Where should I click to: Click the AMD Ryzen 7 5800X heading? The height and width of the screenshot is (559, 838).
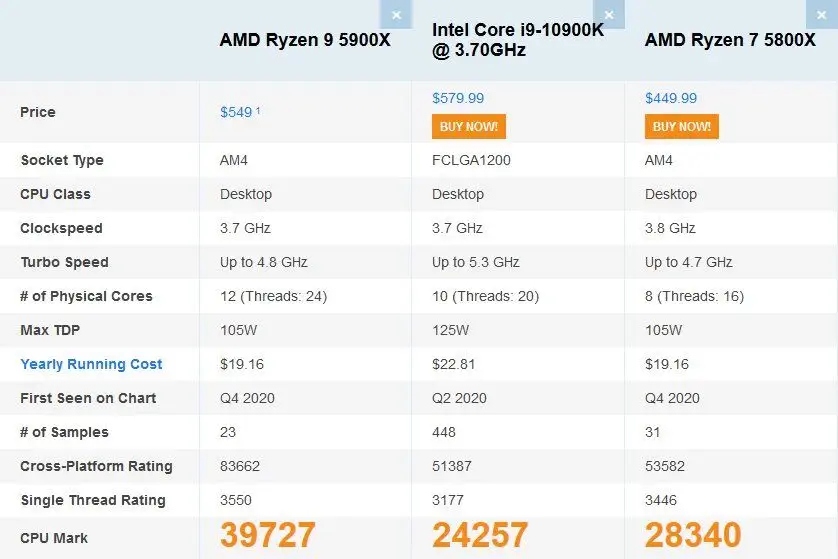(x=730, y=40)
